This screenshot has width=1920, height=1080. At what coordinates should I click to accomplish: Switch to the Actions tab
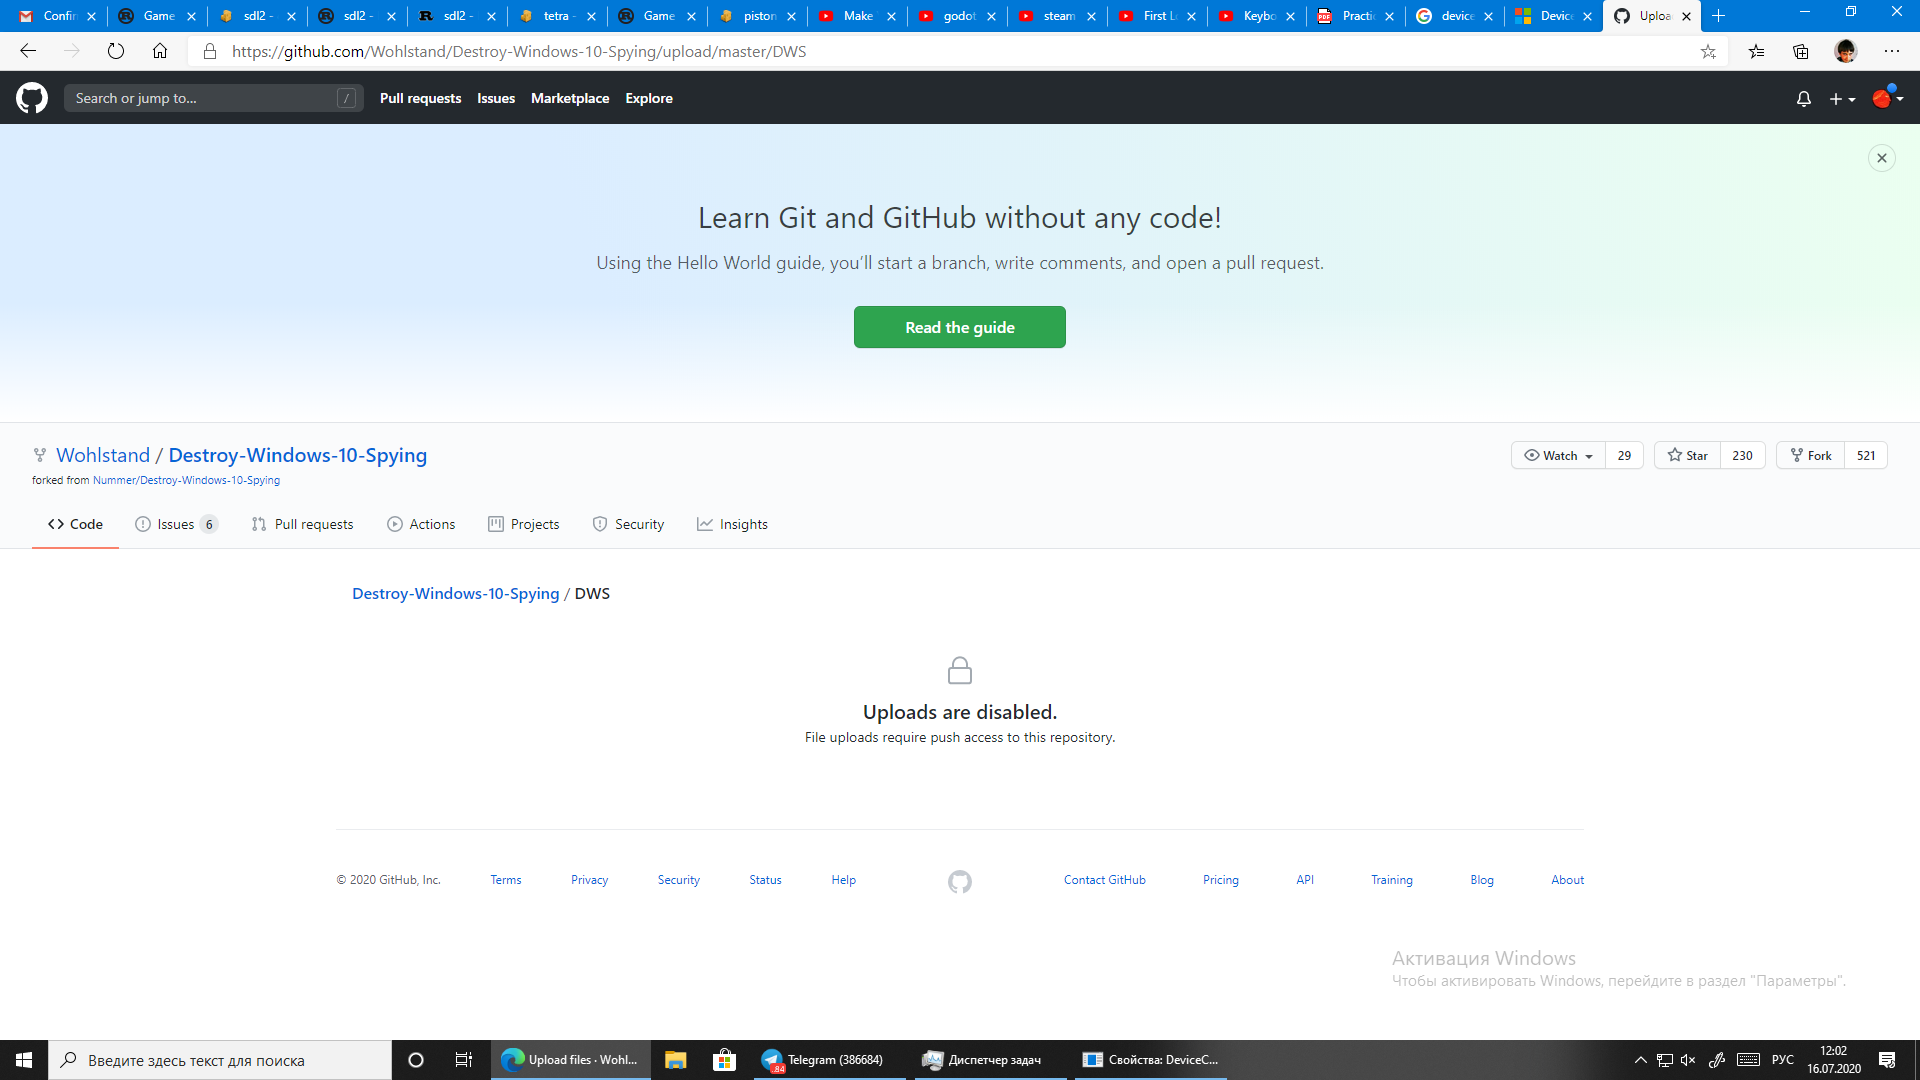[x=421, y=524]
